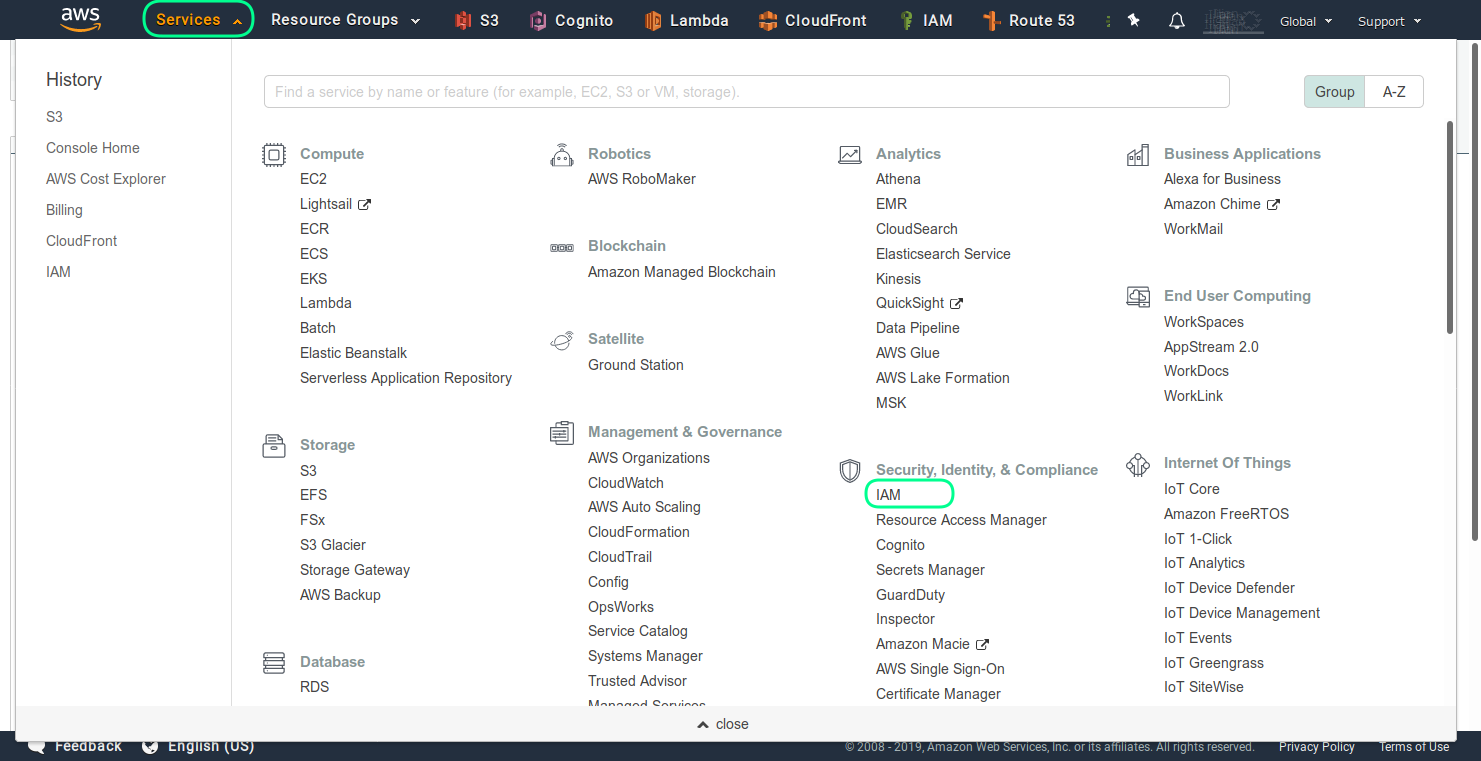Click the pin shortcuts icon
The image size is (1481, 761).
click(1133, 20)
